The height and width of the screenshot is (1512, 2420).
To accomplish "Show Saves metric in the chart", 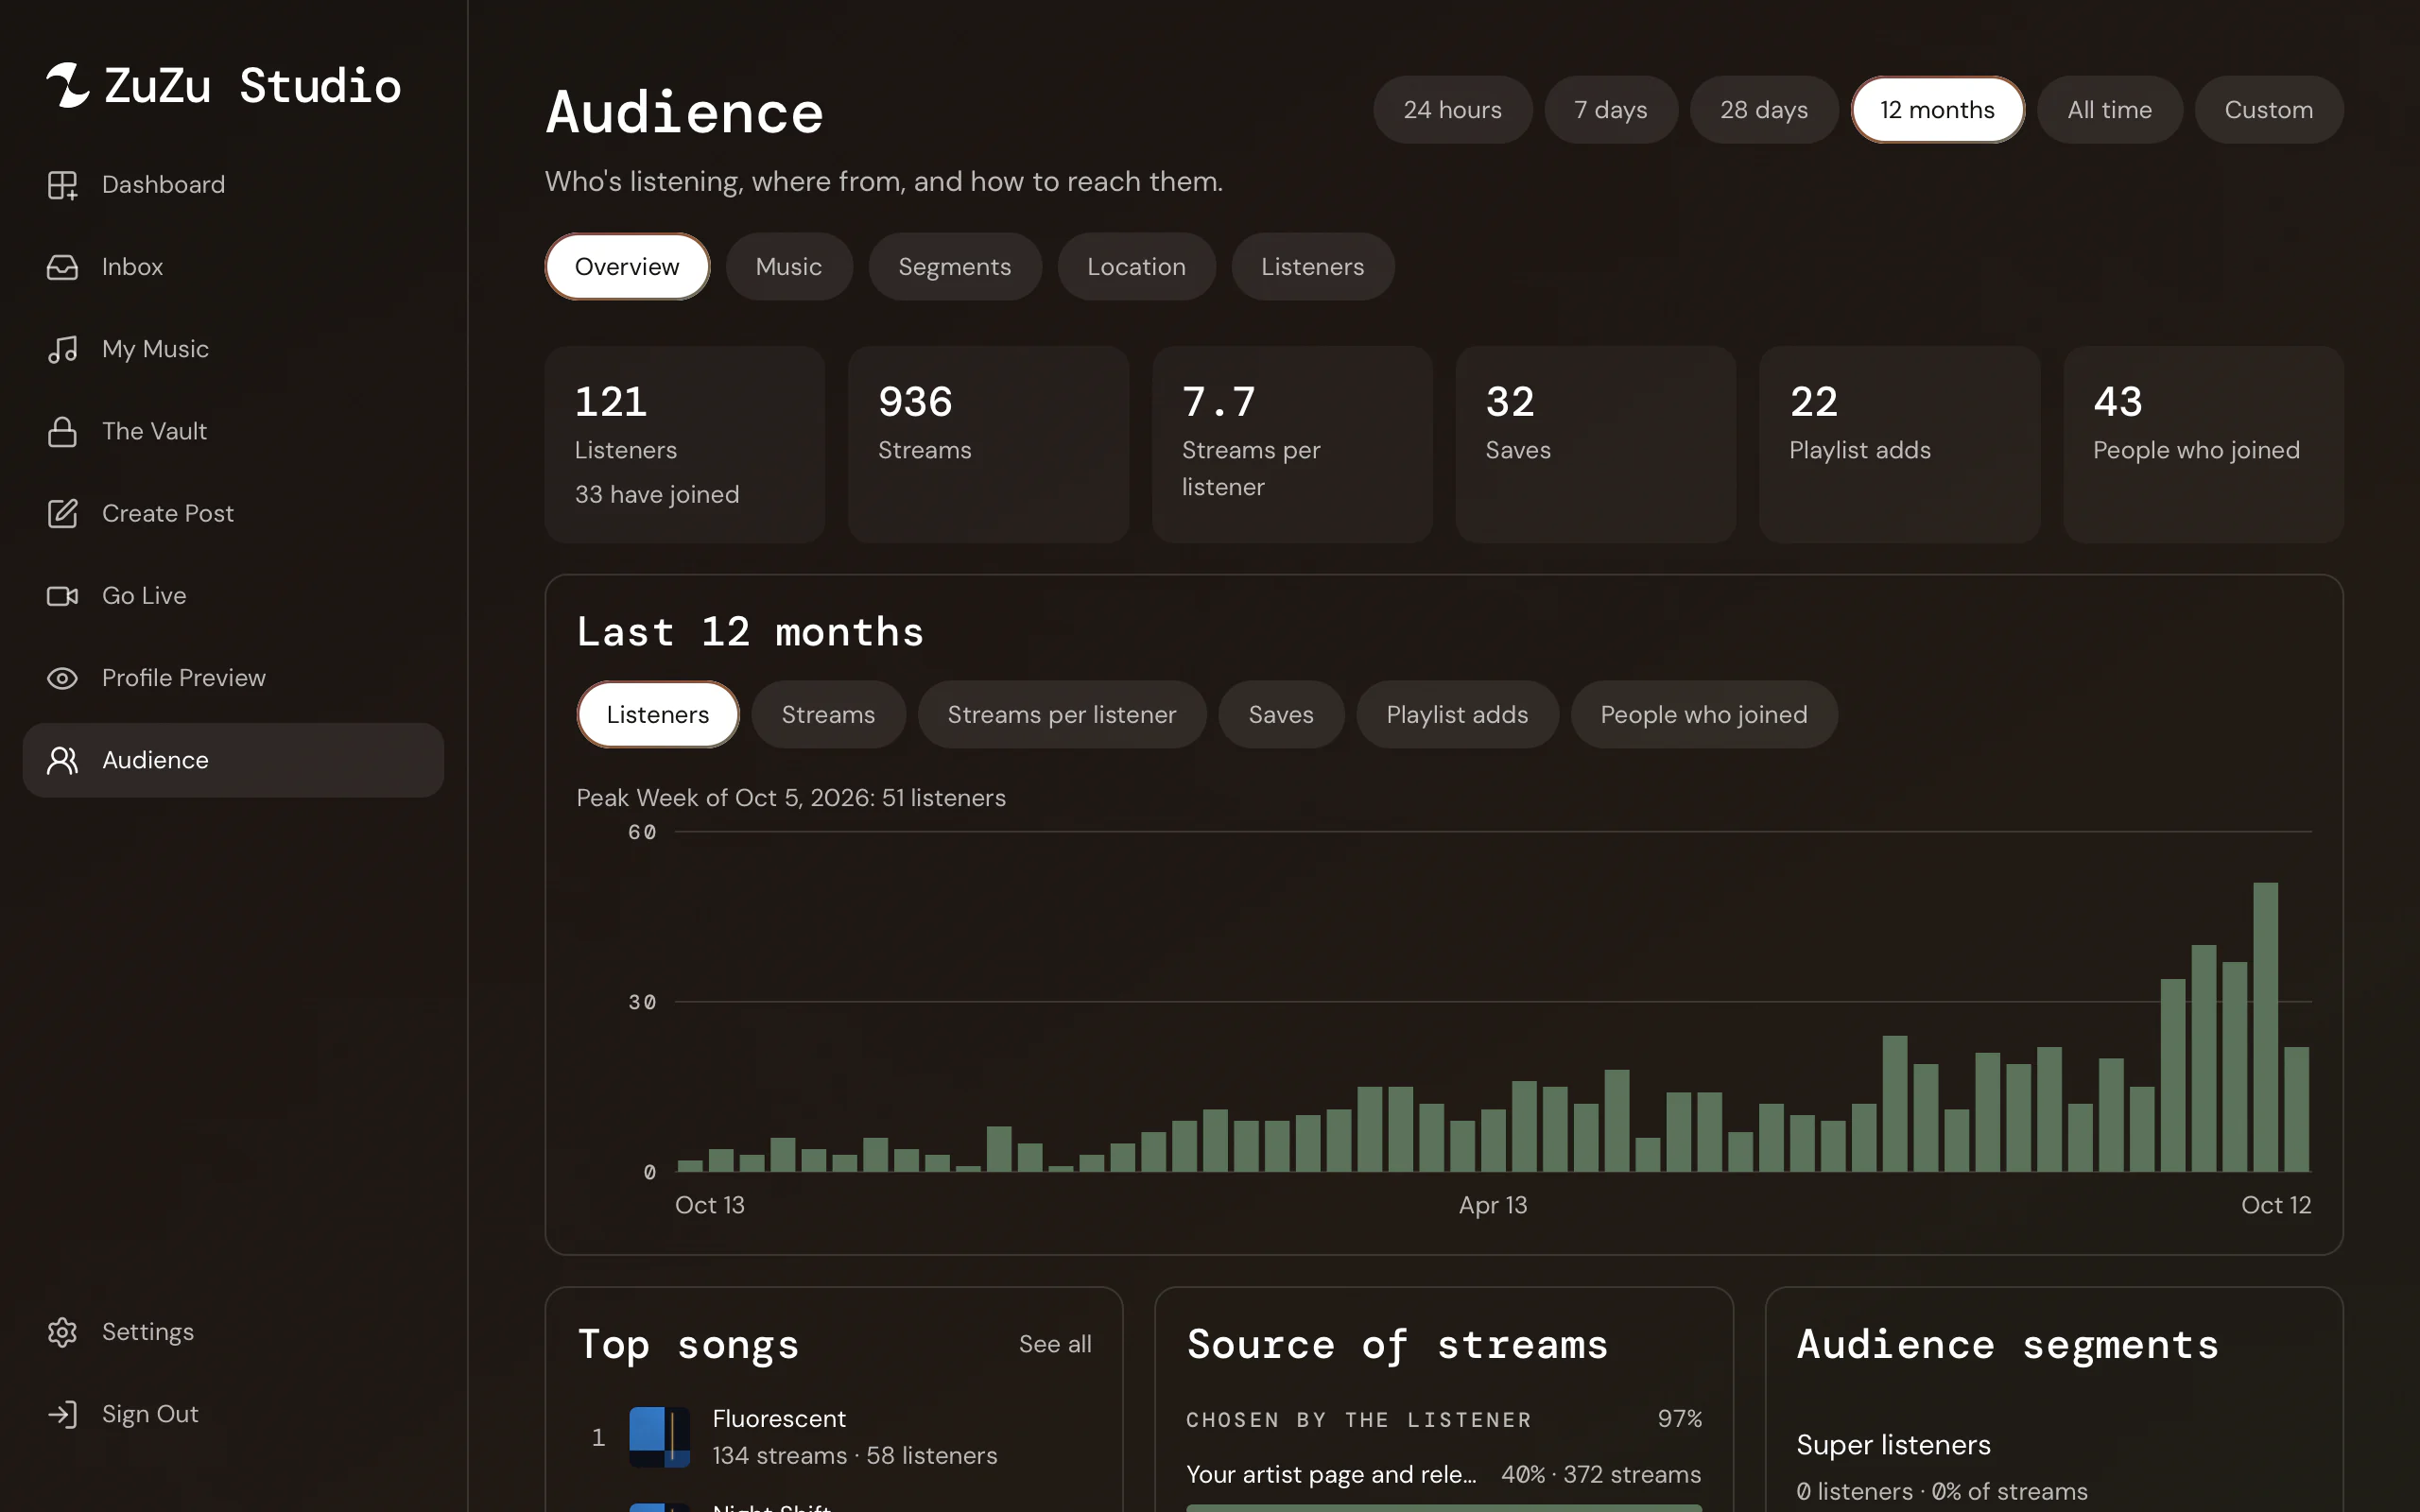I will pos(1281,715).
